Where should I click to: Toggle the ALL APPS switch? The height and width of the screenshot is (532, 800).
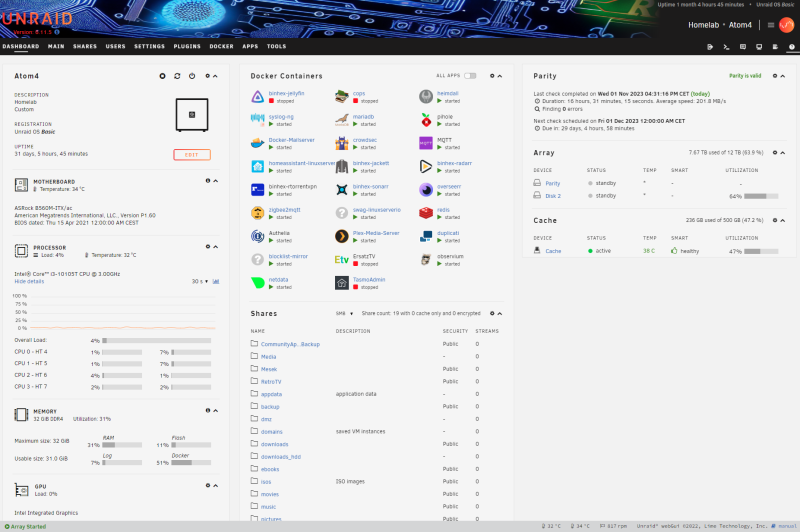[x=470, y=76]
